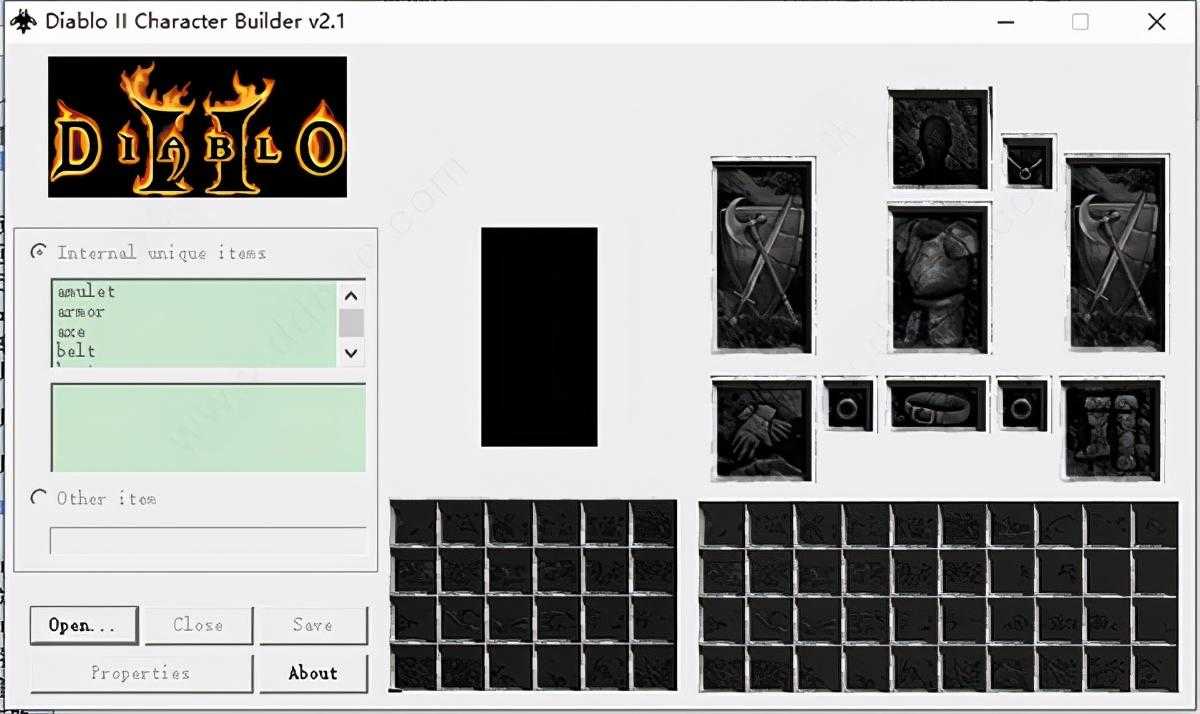Click the Other item text field
The image size is (1200, 714).
point(208,541)
